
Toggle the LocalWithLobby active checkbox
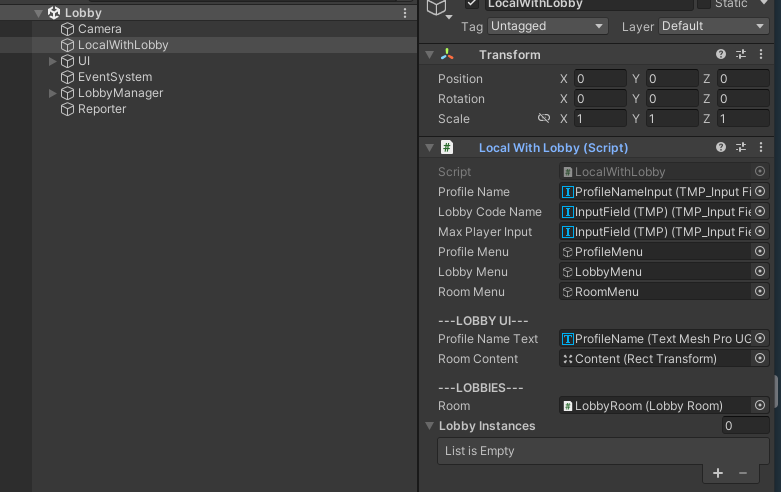[472, 4]
